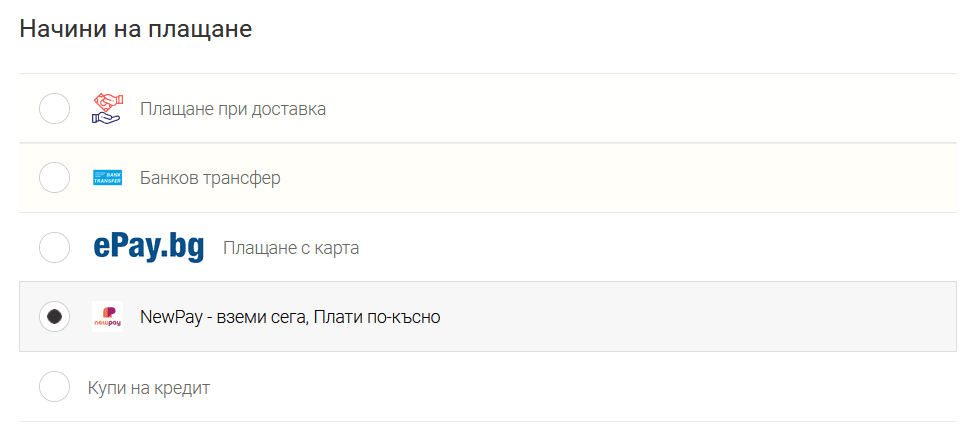Click the ePay.bg logo
This screenshot has height=437, width=973.
click(148, 248)
